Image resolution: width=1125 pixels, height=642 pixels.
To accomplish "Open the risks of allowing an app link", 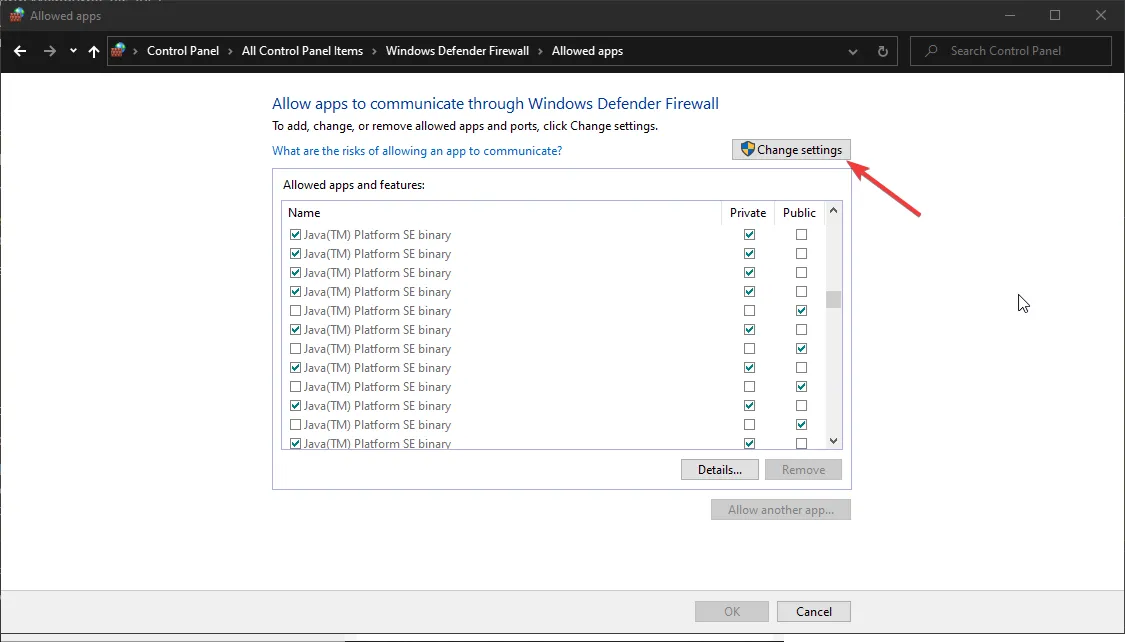I will coord(417,151).
